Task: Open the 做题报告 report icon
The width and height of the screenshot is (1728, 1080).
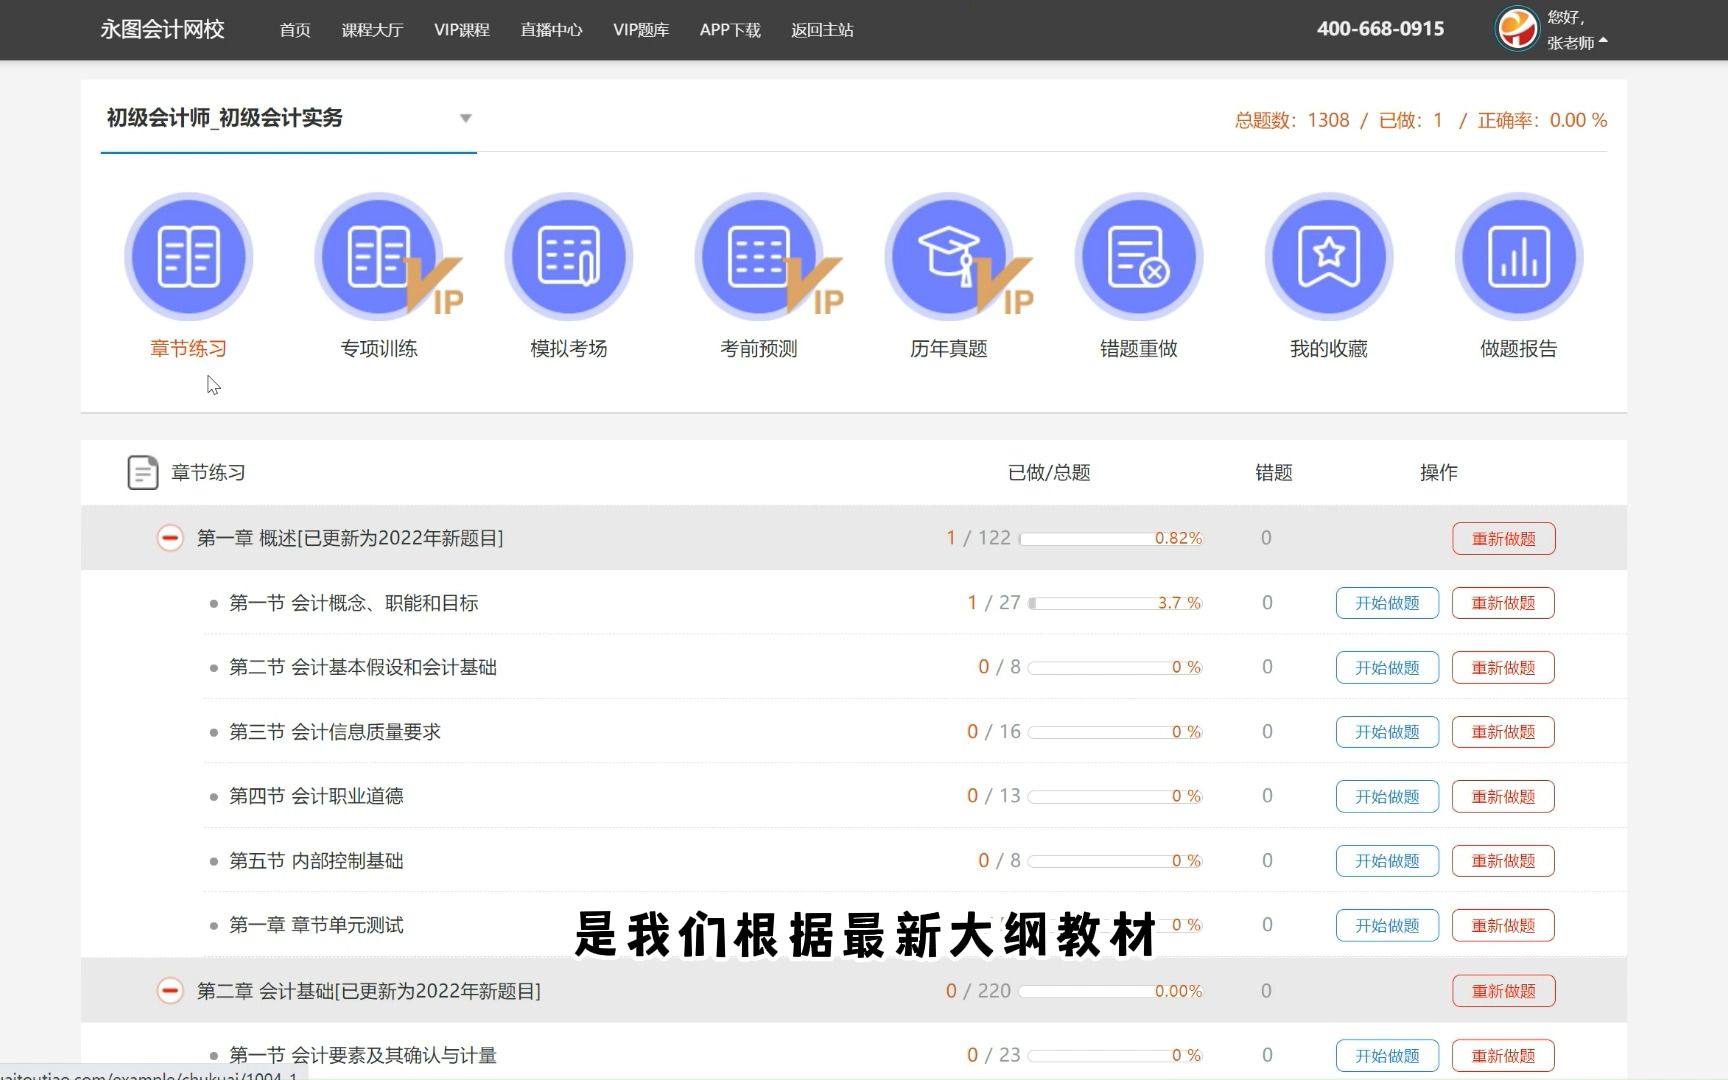Action: point(1519,257)
